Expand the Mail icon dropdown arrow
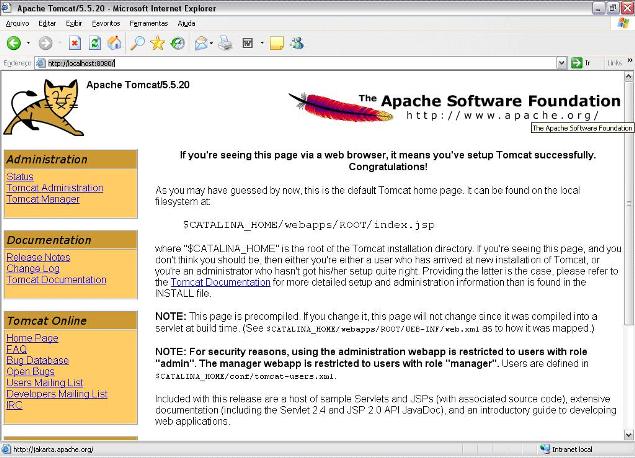Image resolution: width=635 pixels, height=458 pixels. 213,43
